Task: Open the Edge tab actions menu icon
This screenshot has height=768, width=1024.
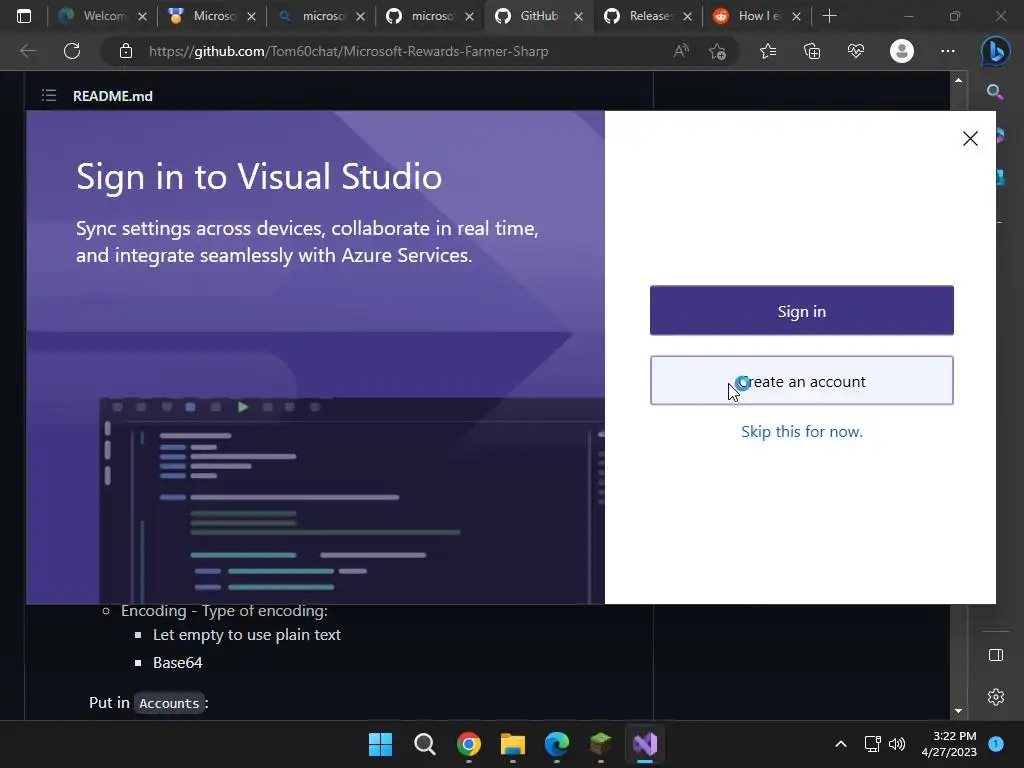Action: click(24, 16)
